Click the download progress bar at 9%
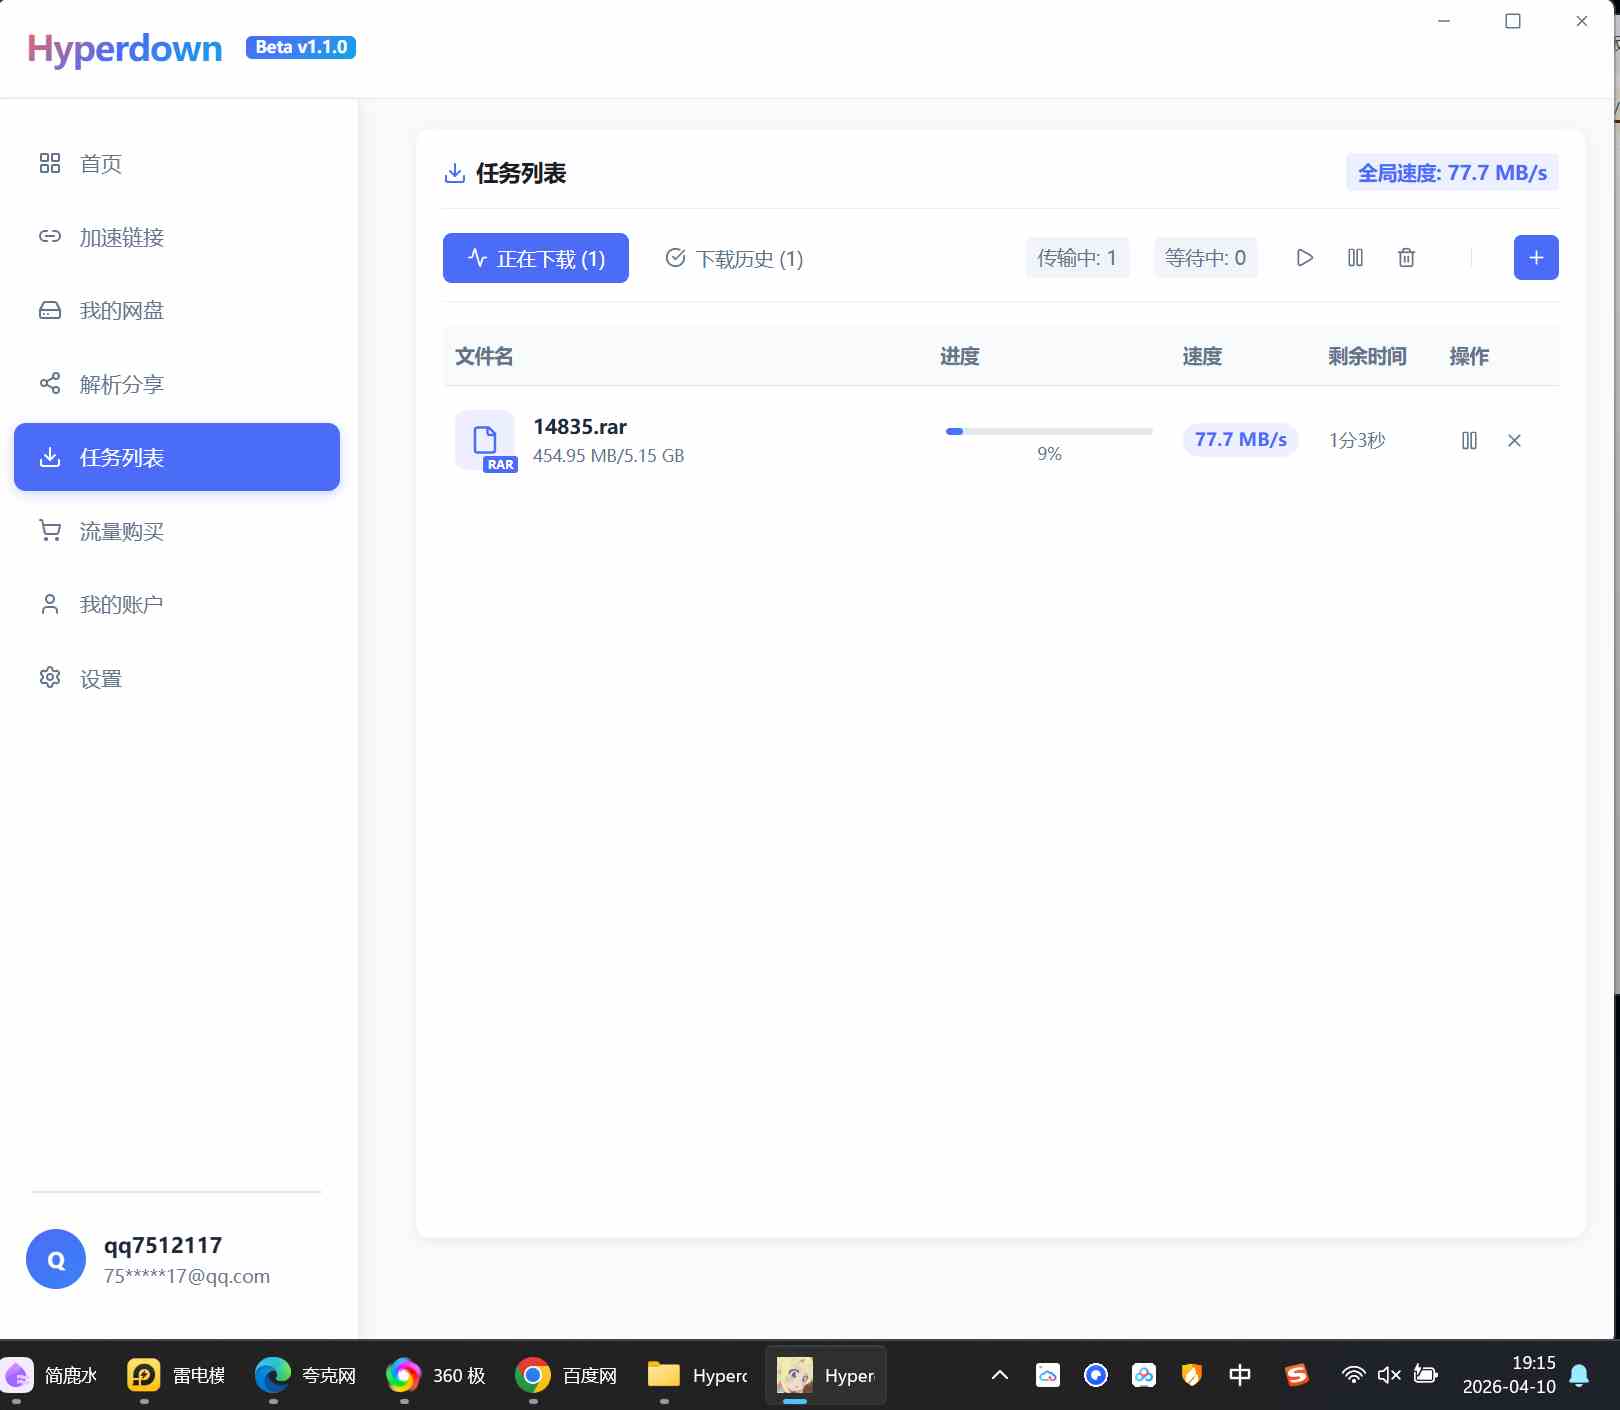The width and height of the screenshot is (1620, 1410). (1048, 432)
